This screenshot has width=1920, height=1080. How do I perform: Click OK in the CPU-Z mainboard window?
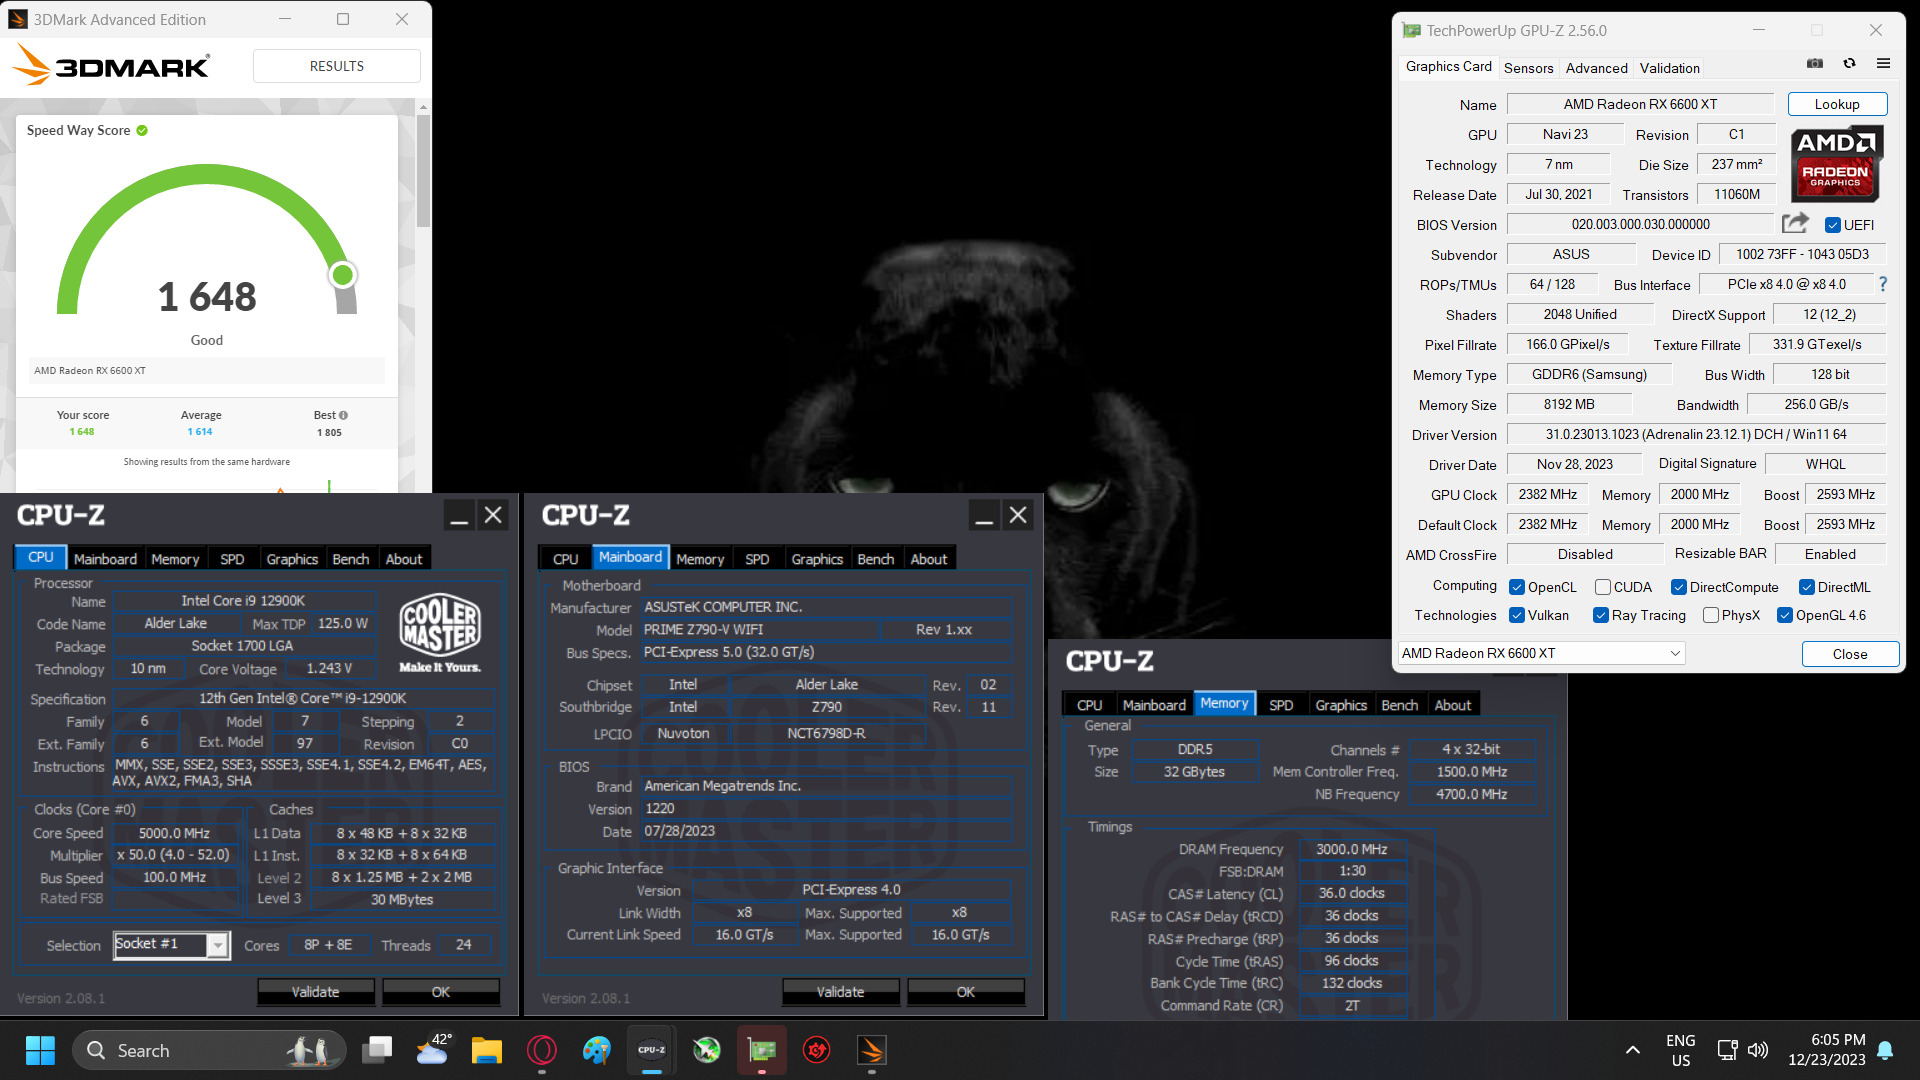(x=965, y=992)
